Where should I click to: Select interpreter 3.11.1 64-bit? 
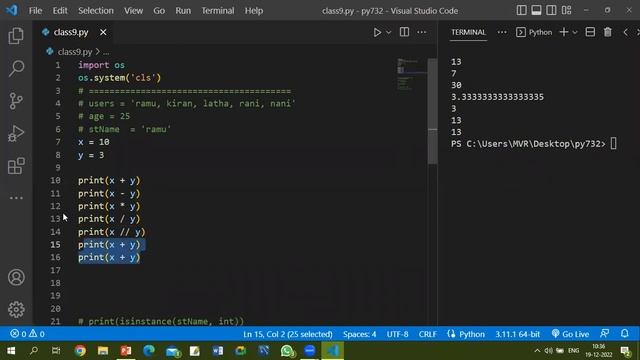pyautogui.click(x=518, y=334)
